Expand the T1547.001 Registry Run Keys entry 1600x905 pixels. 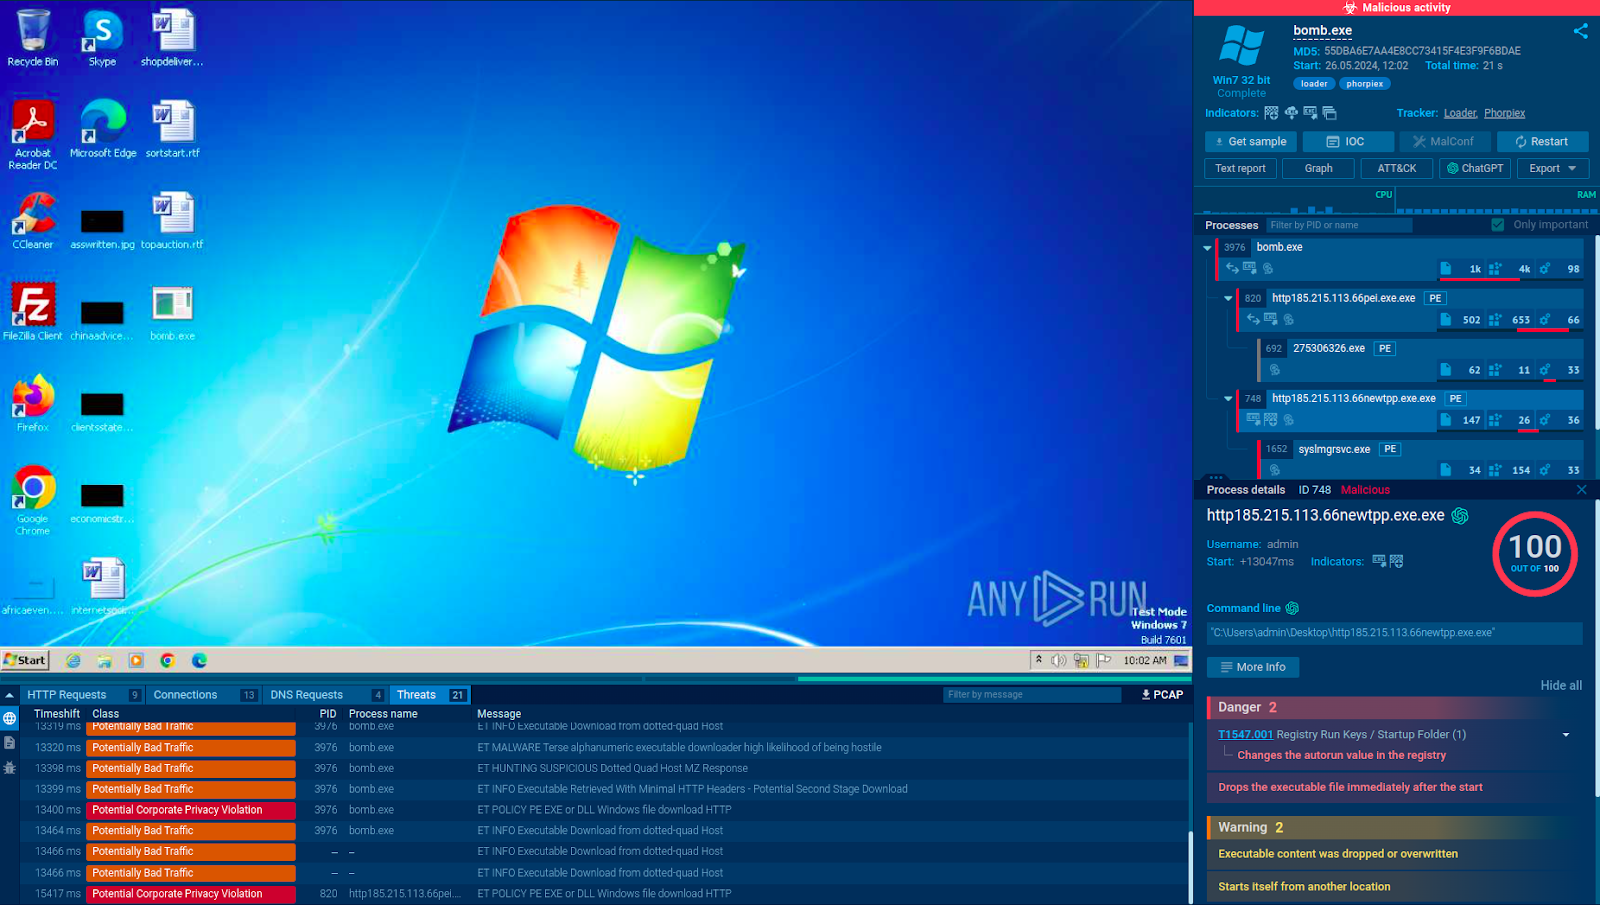point(1566,735)
